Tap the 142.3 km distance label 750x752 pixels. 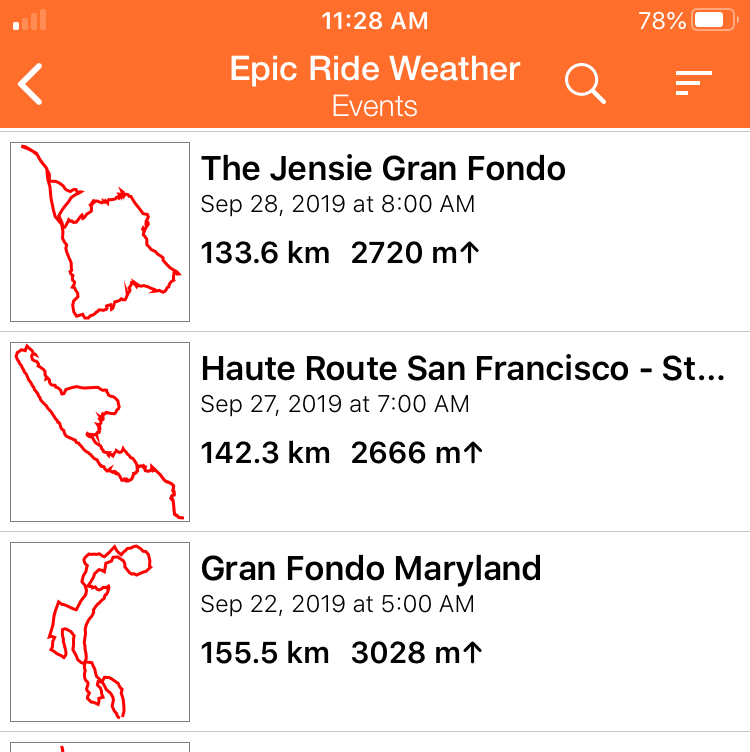(x=266, y=453)
